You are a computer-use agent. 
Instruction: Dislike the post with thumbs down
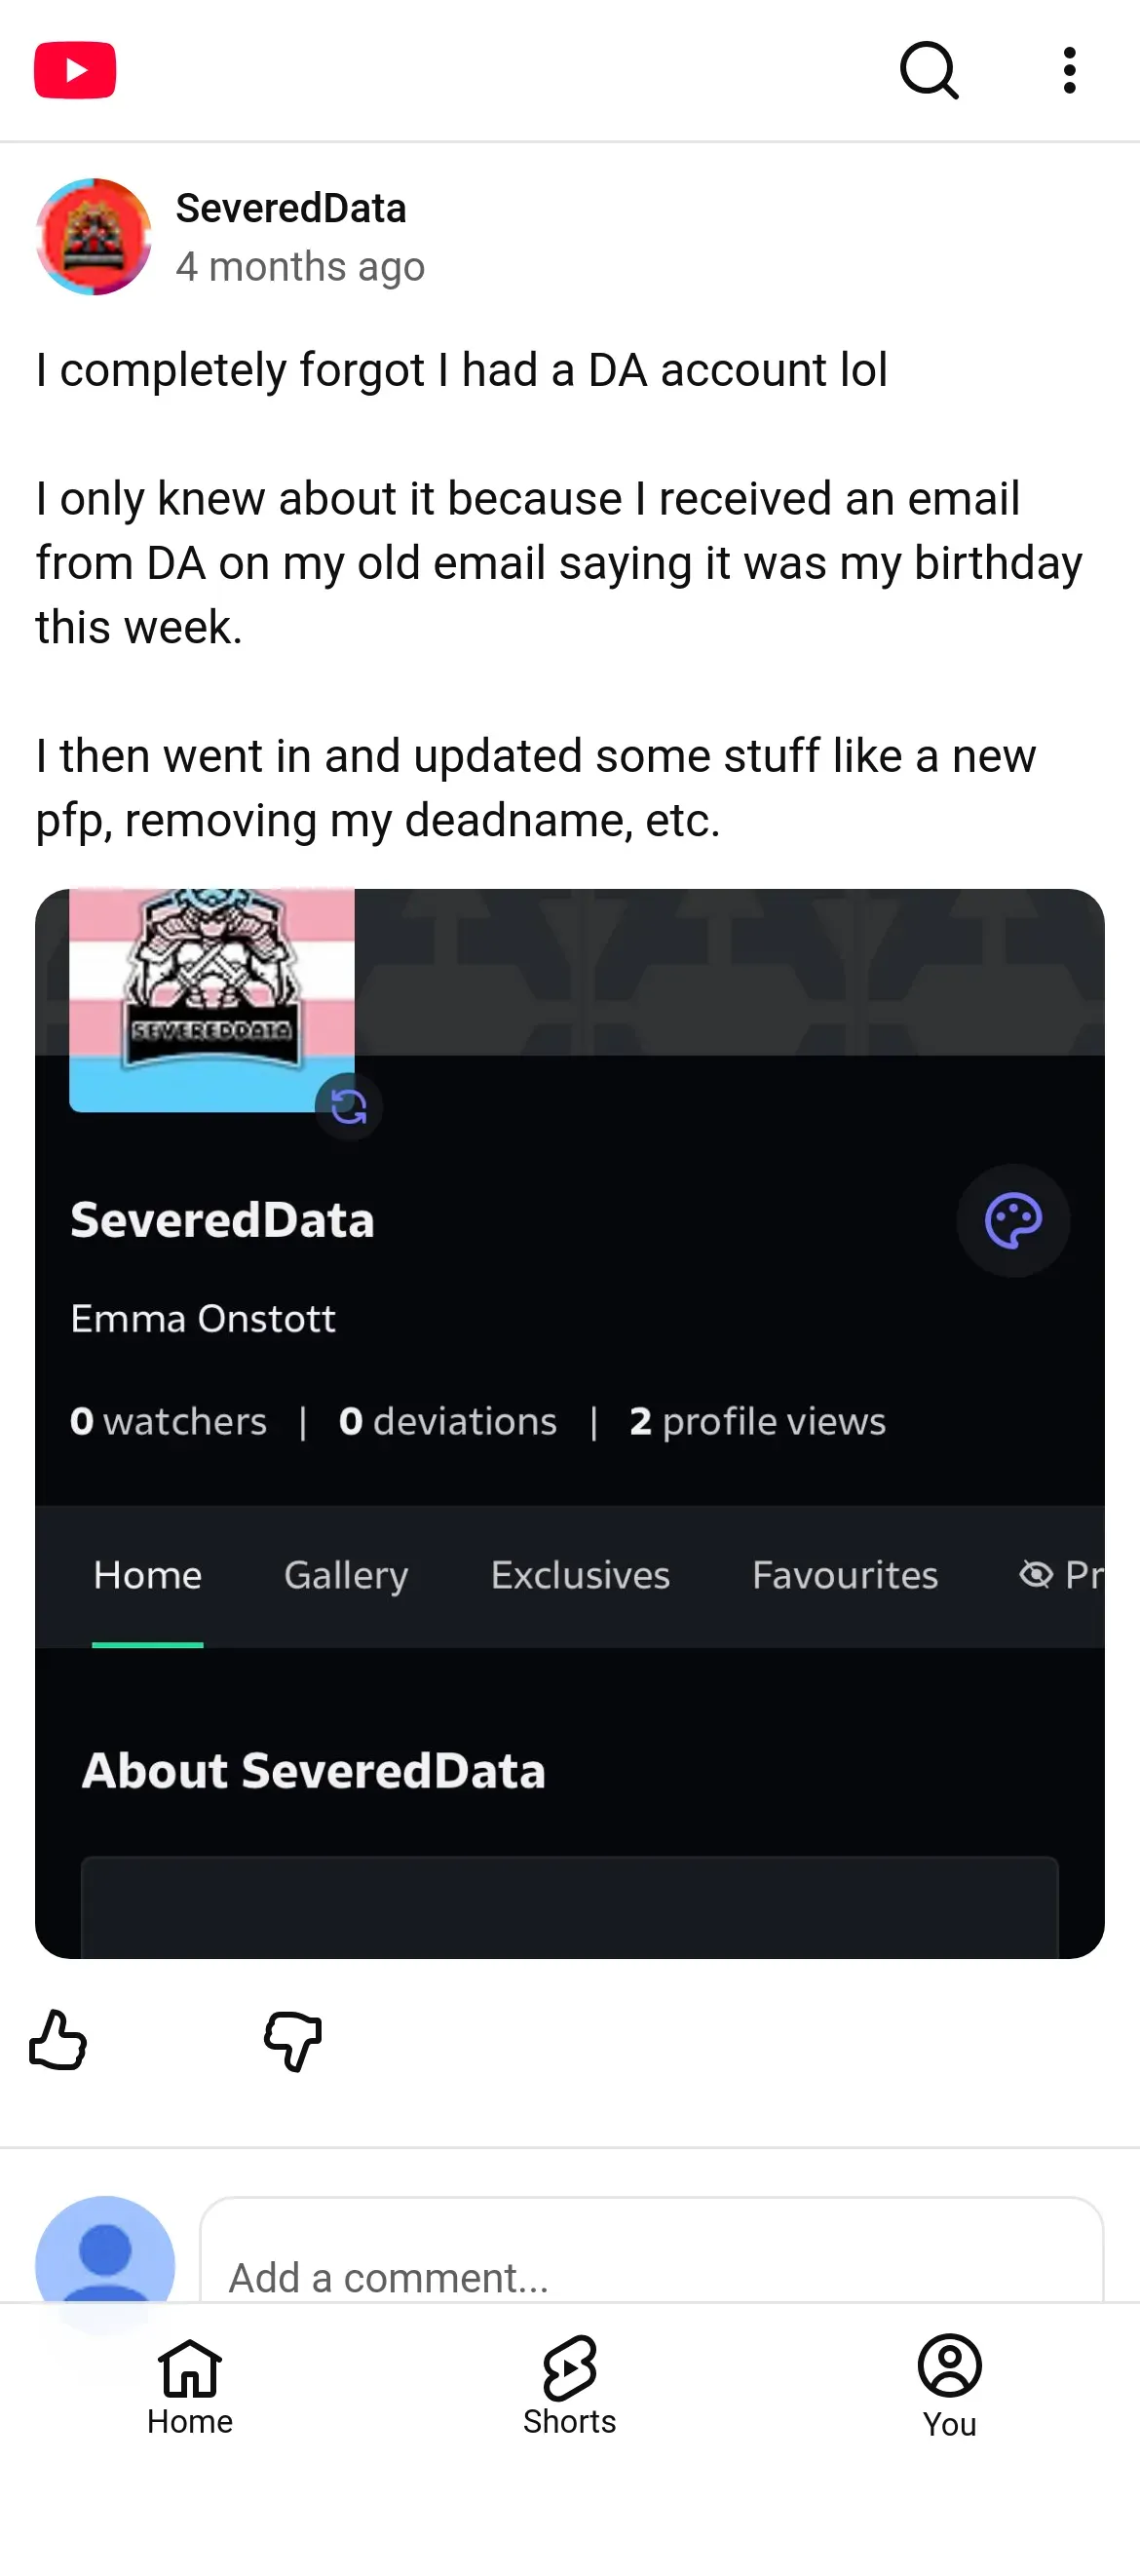[293, 2040]
